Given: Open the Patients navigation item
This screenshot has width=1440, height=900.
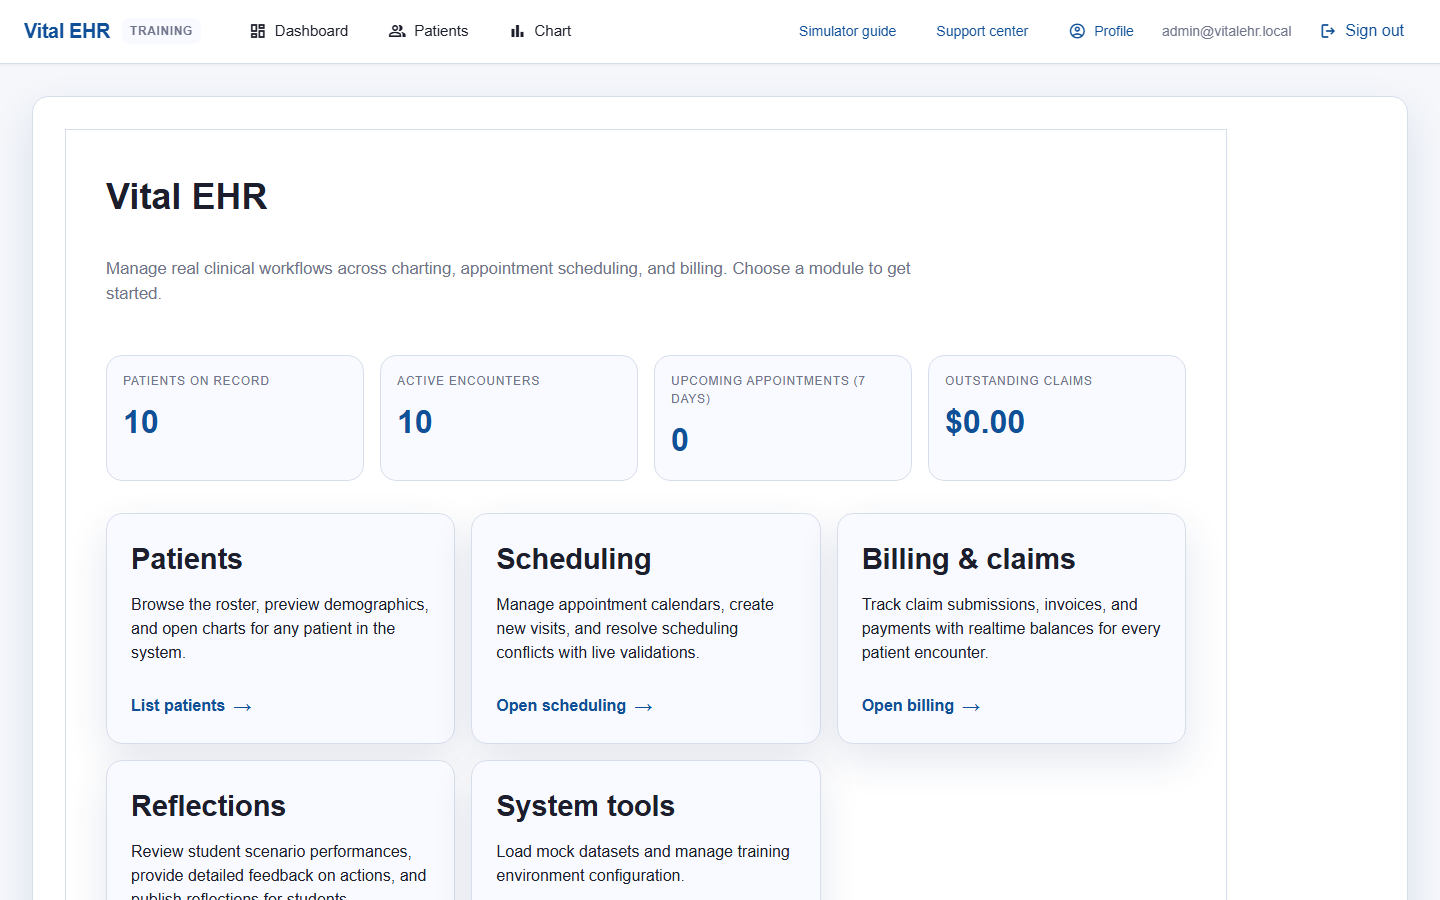Looking at the screenshot, I should (x=428, y=31).
